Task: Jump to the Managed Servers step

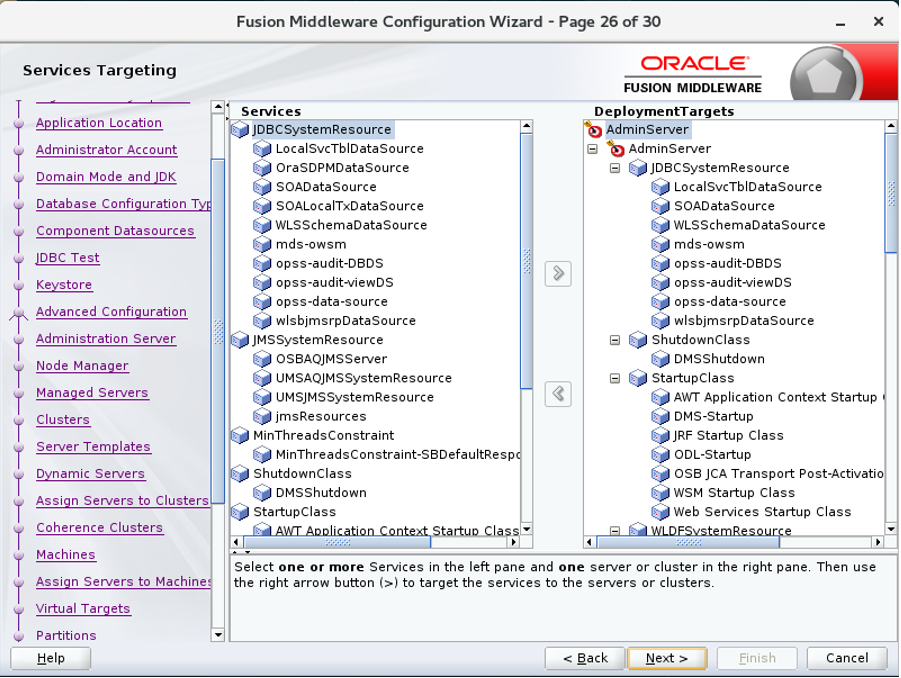Action: 92,393
